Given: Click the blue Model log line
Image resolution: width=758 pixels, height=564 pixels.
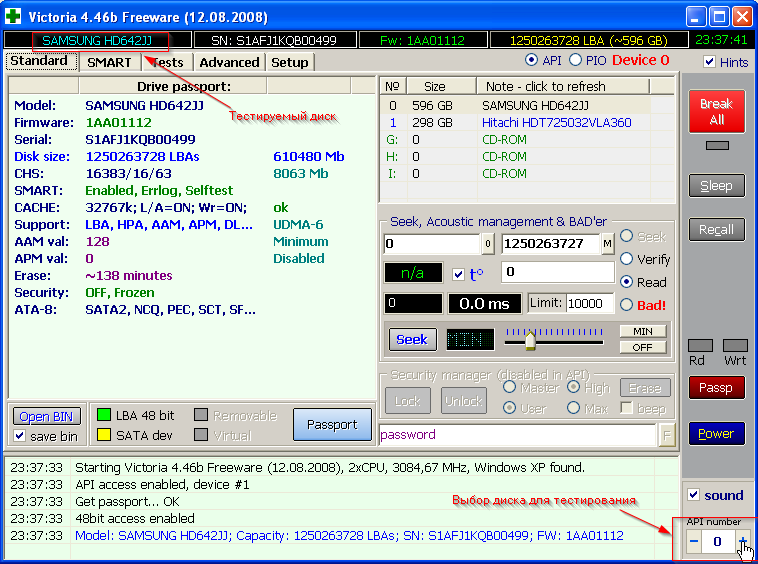Looking at the screenshot, I should tap(349, 535).
